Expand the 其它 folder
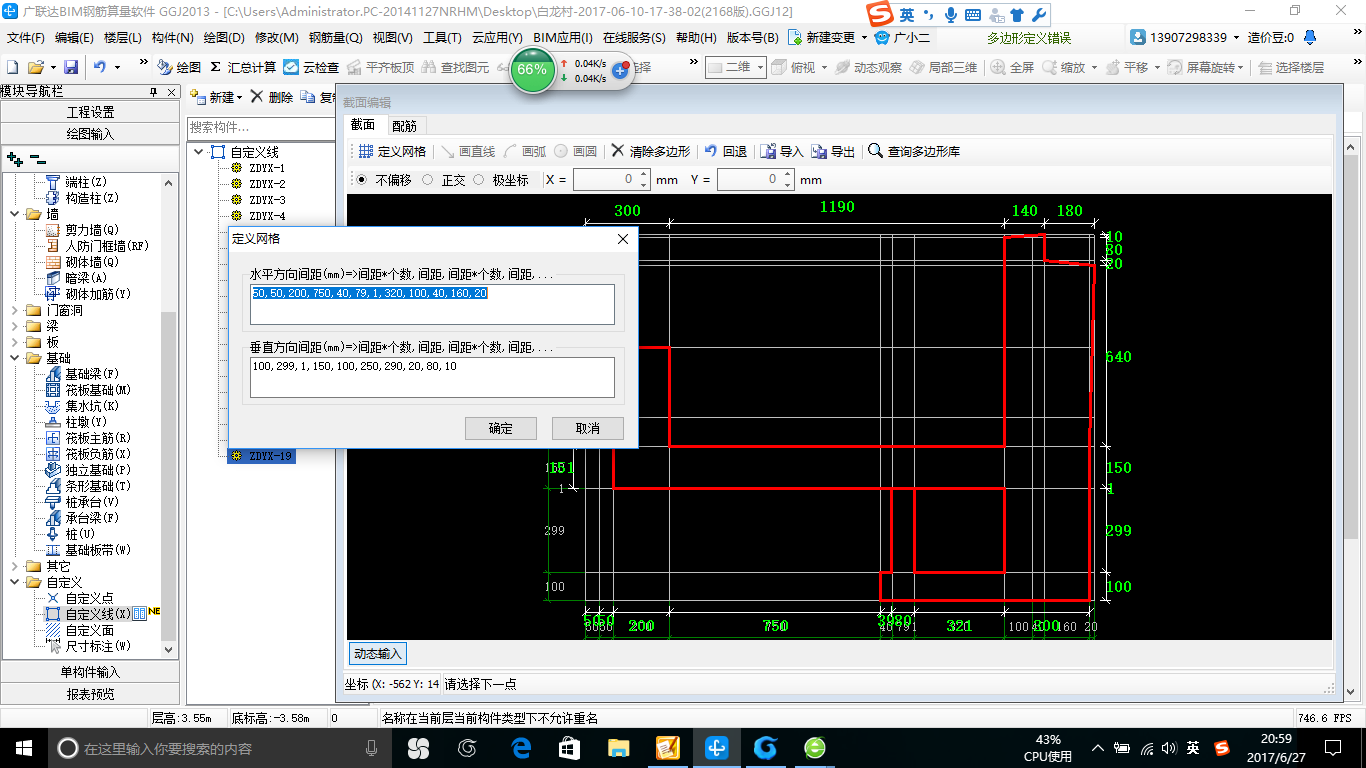The height and width of the screenshot is (768, 1366). [x=14, y=566]
